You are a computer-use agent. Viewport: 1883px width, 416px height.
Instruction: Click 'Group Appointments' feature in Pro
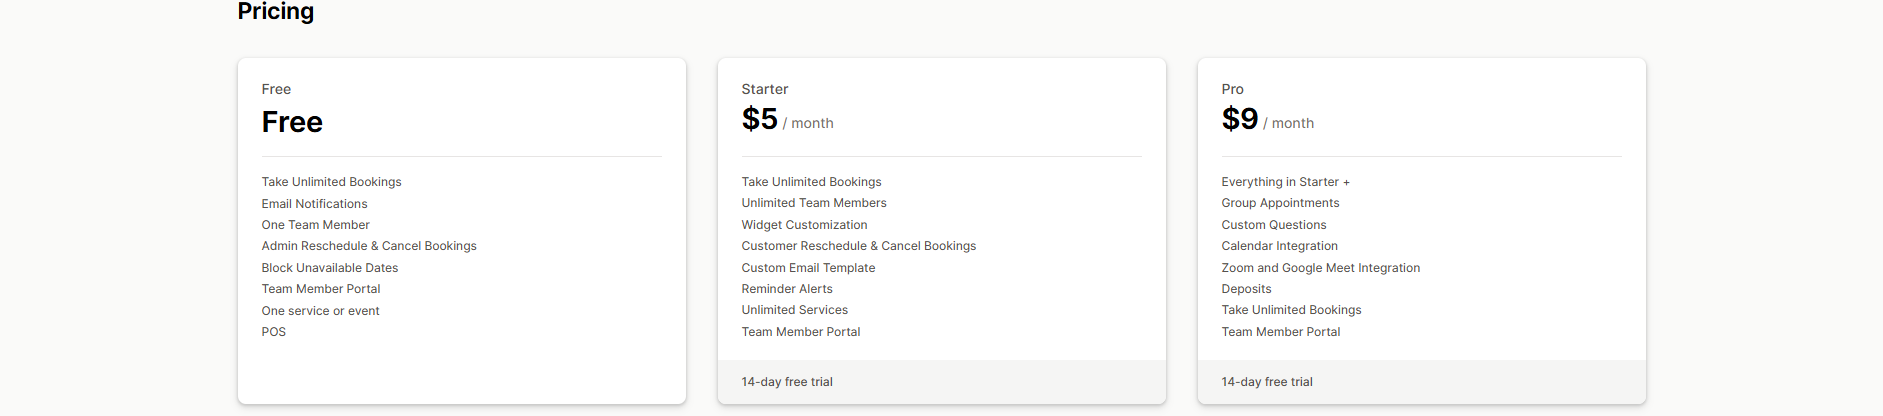point(1280,203)
